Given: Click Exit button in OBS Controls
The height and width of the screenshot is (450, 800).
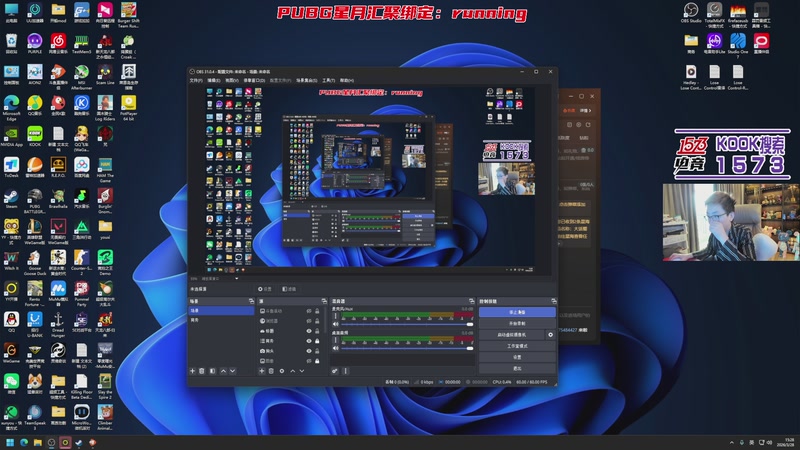Looking at the screenshot, I should tap(517, 368).
